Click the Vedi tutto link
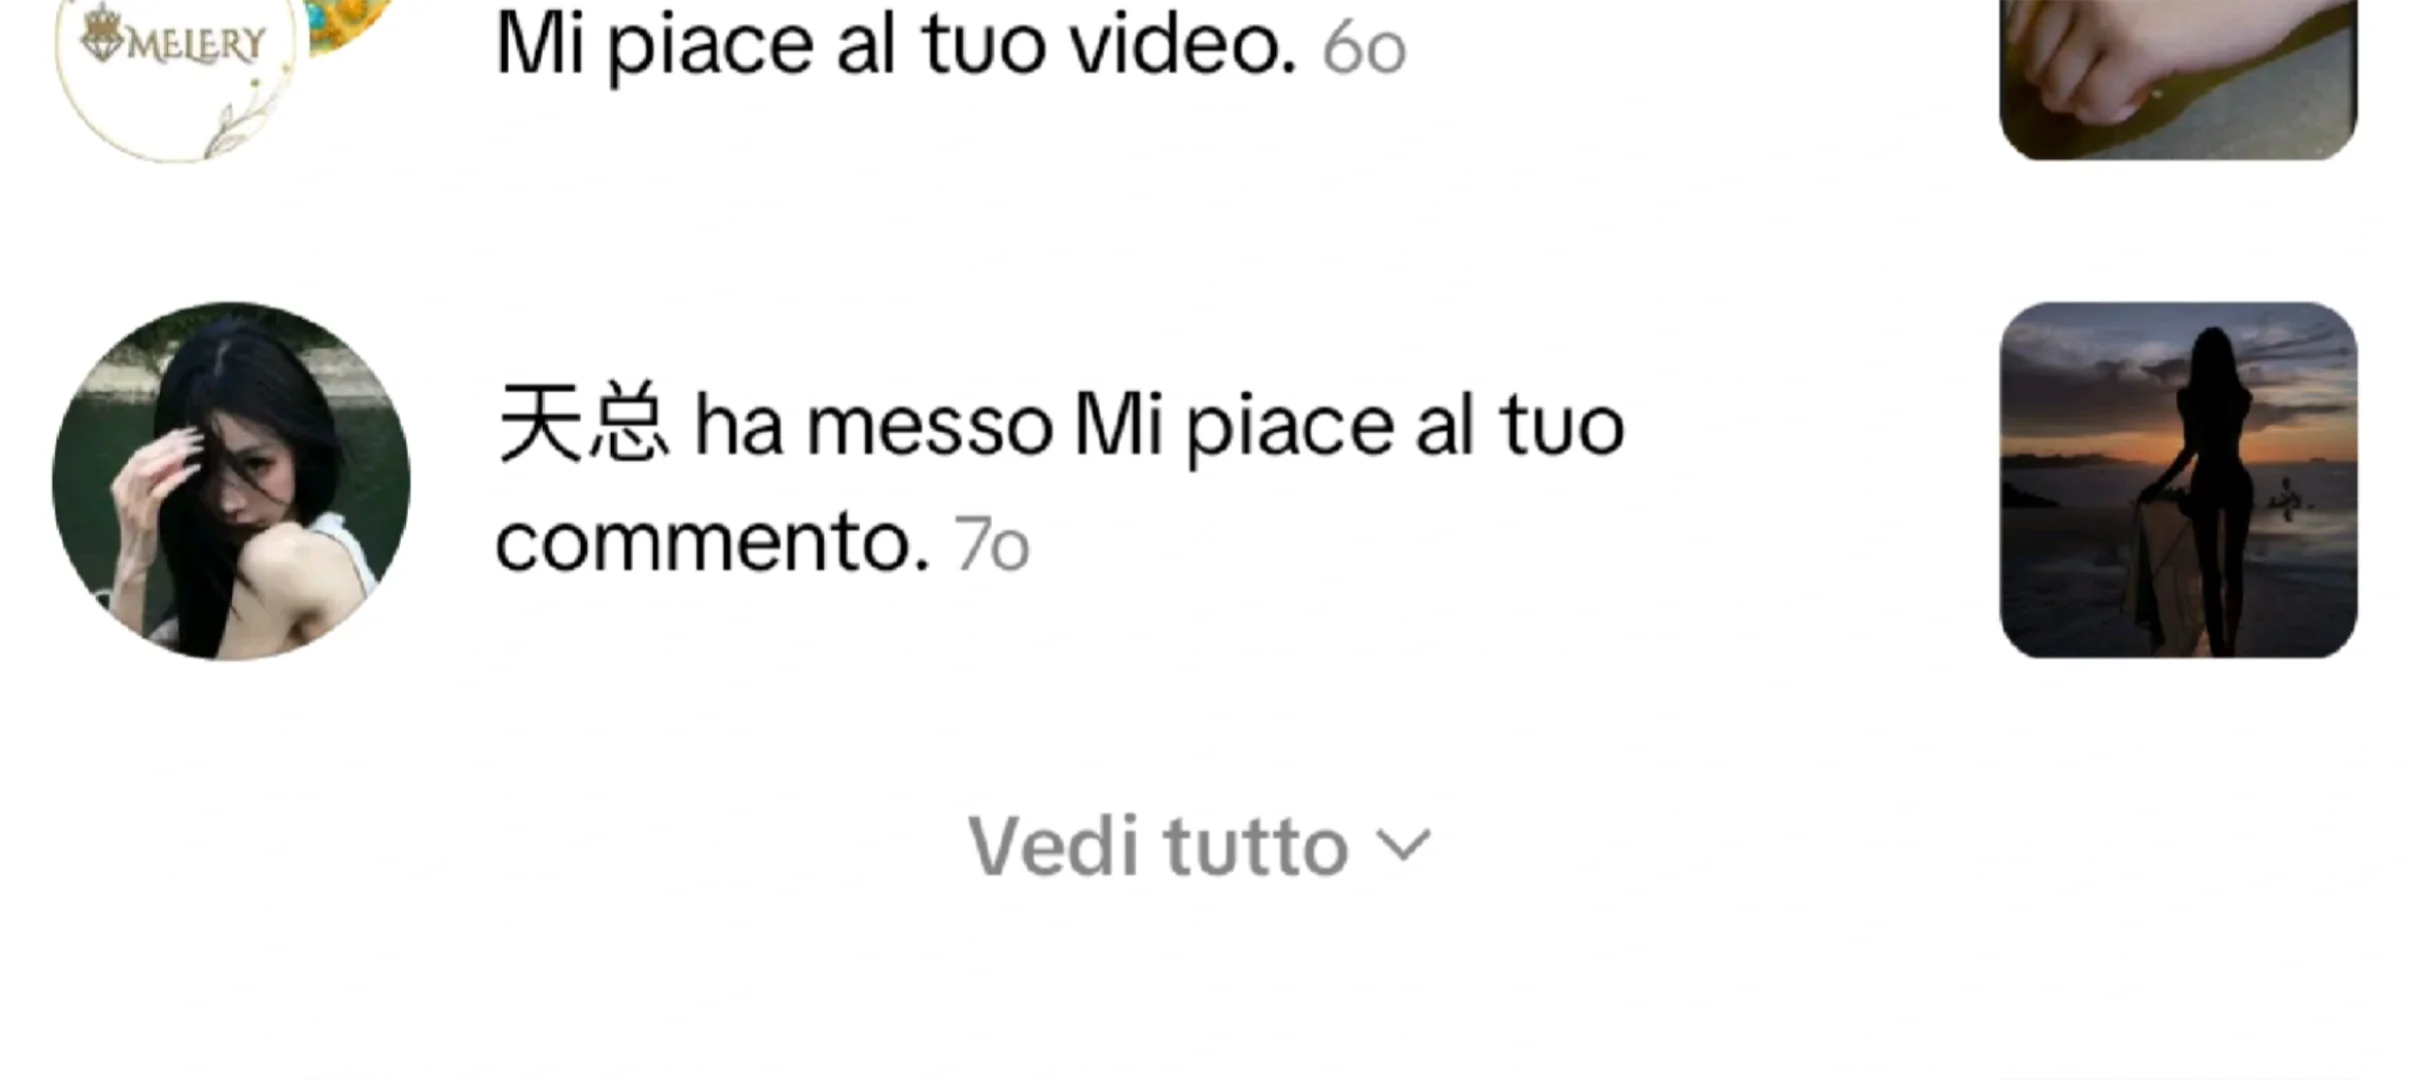 point(1199,846)
